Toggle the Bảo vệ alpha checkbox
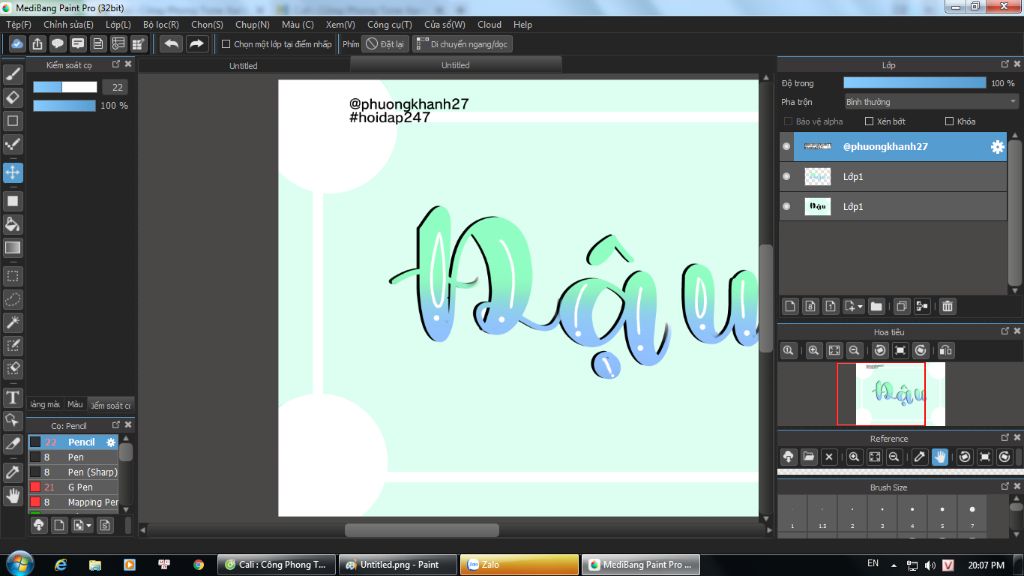Screen dimensions: 1024x576 (x=788, y=121)
